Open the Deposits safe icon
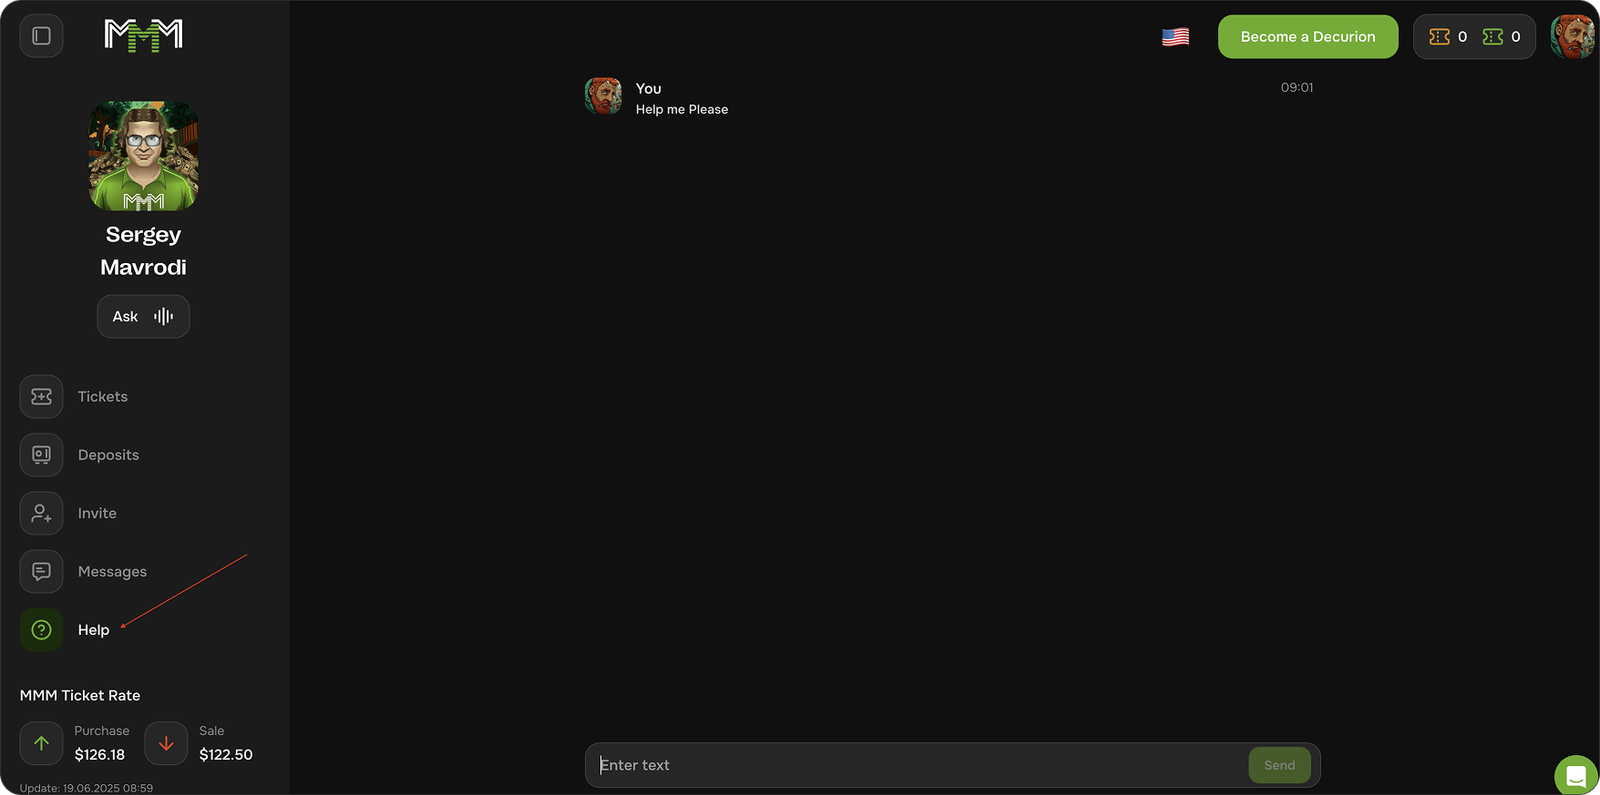This screenshot has width=1600, height=795. (41, 455)
